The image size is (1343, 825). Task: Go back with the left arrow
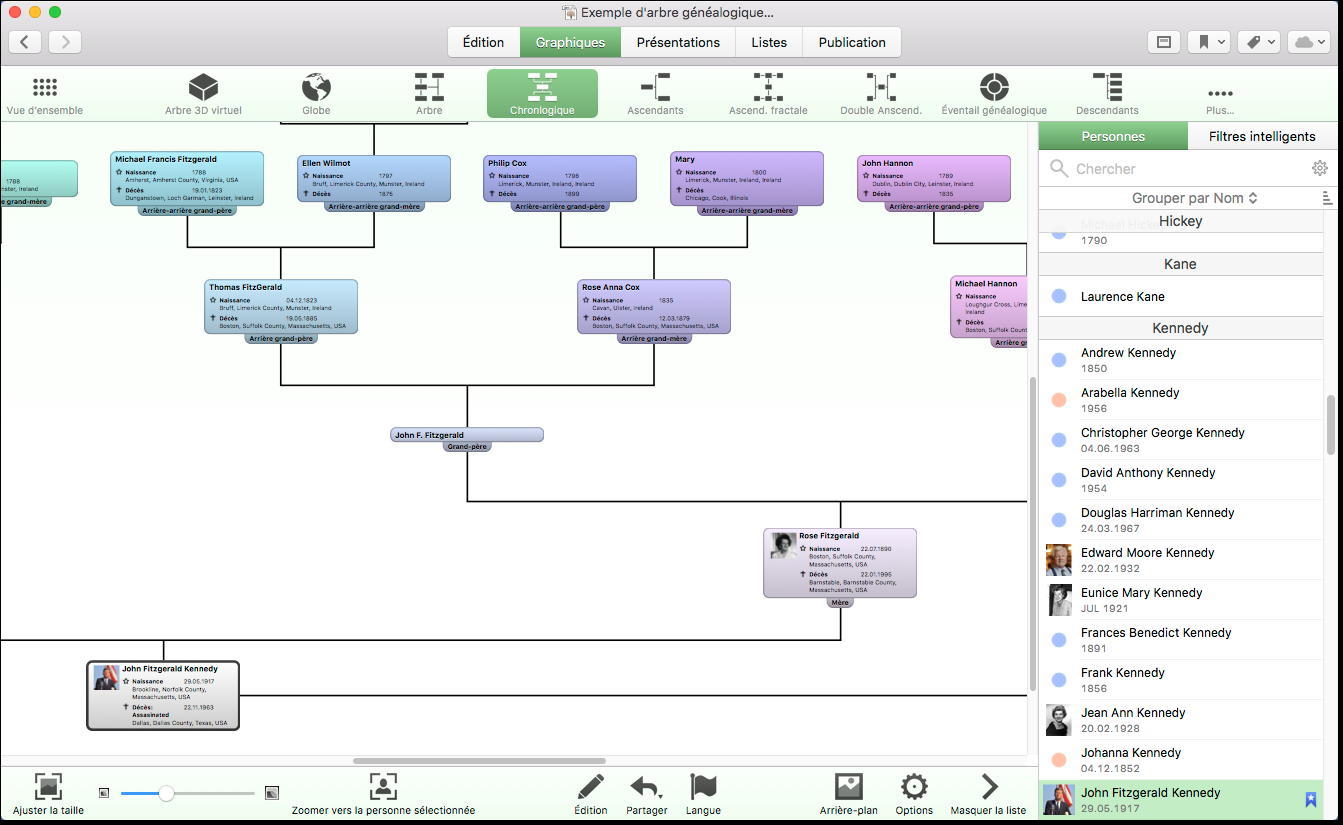pos(25,42)
